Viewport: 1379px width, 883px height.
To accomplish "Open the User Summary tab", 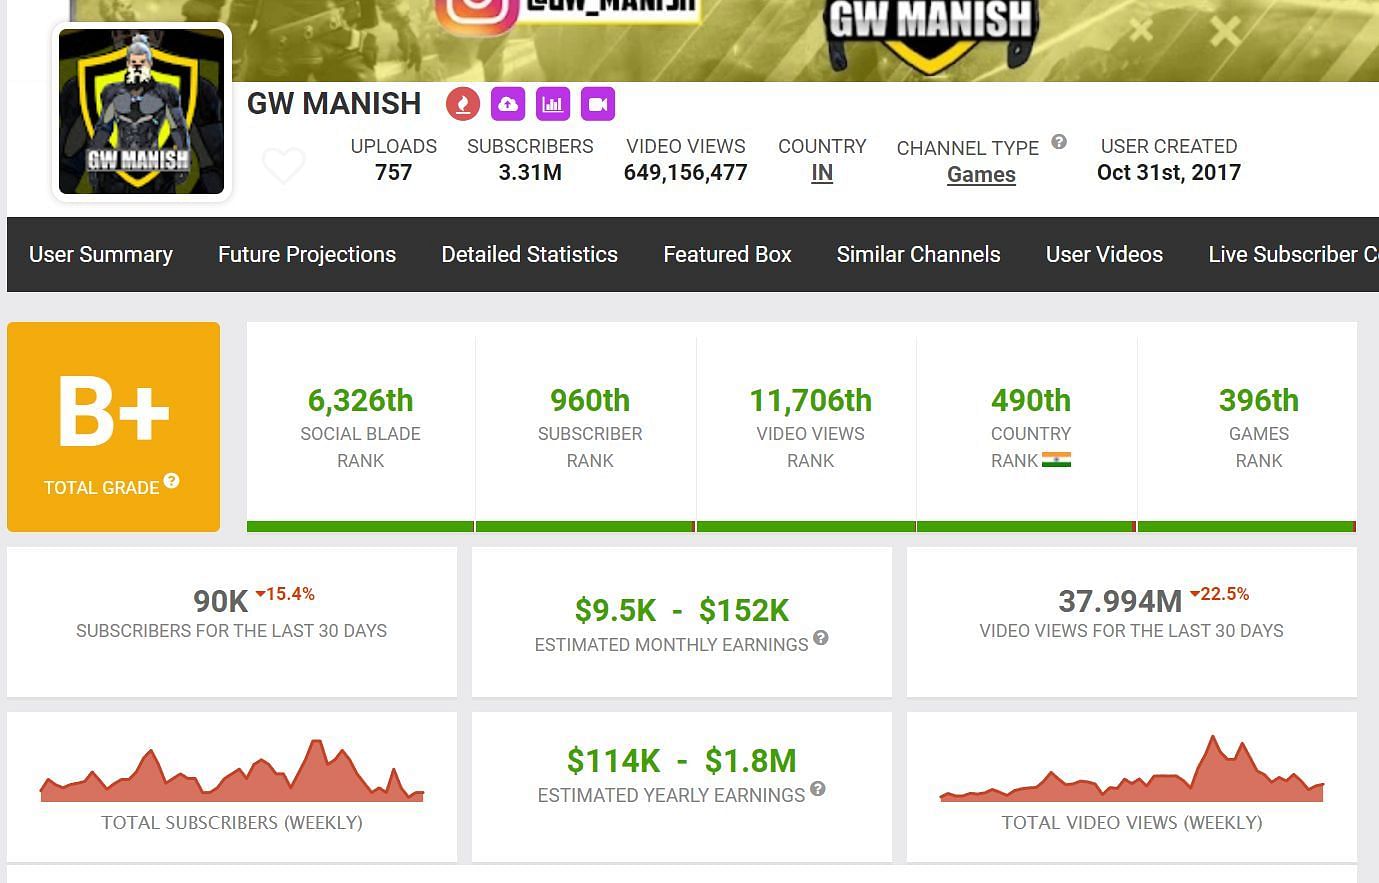I will click(x=101, y=255).
